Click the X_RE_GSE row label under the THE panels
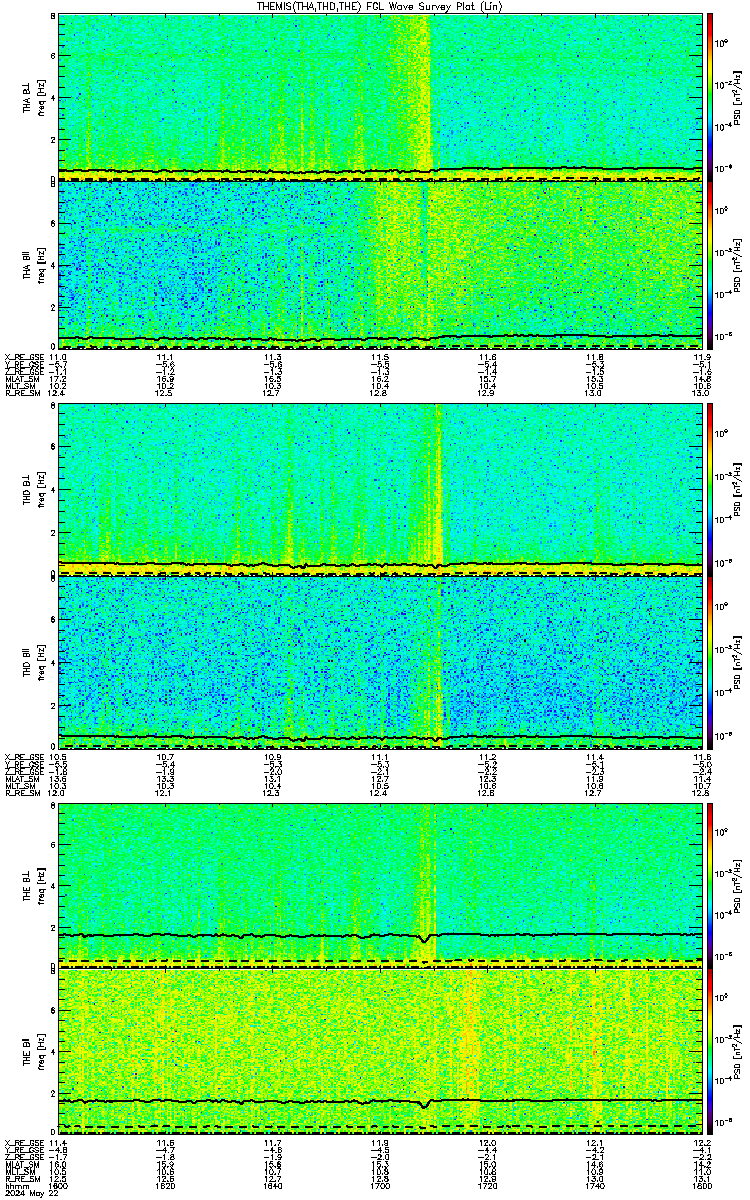Image resolution: width=750 pixels, height=1200 pixels. [x=23, y=1142]
